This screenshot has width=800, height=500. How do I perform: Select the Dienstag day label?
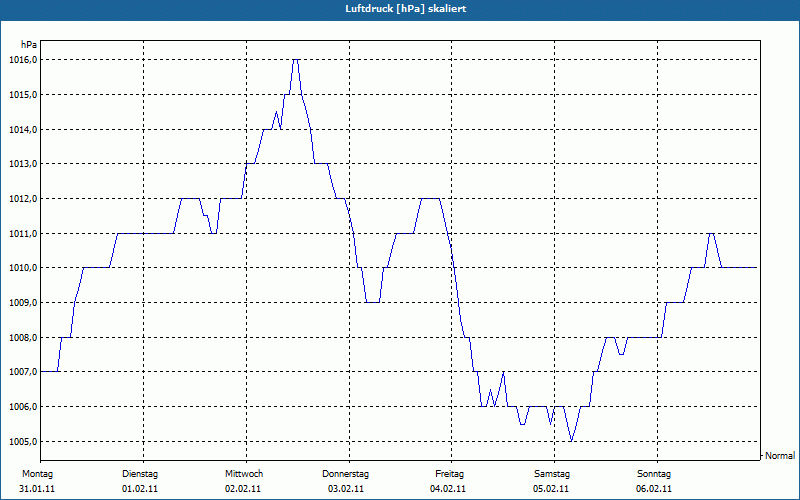(140, 474)
